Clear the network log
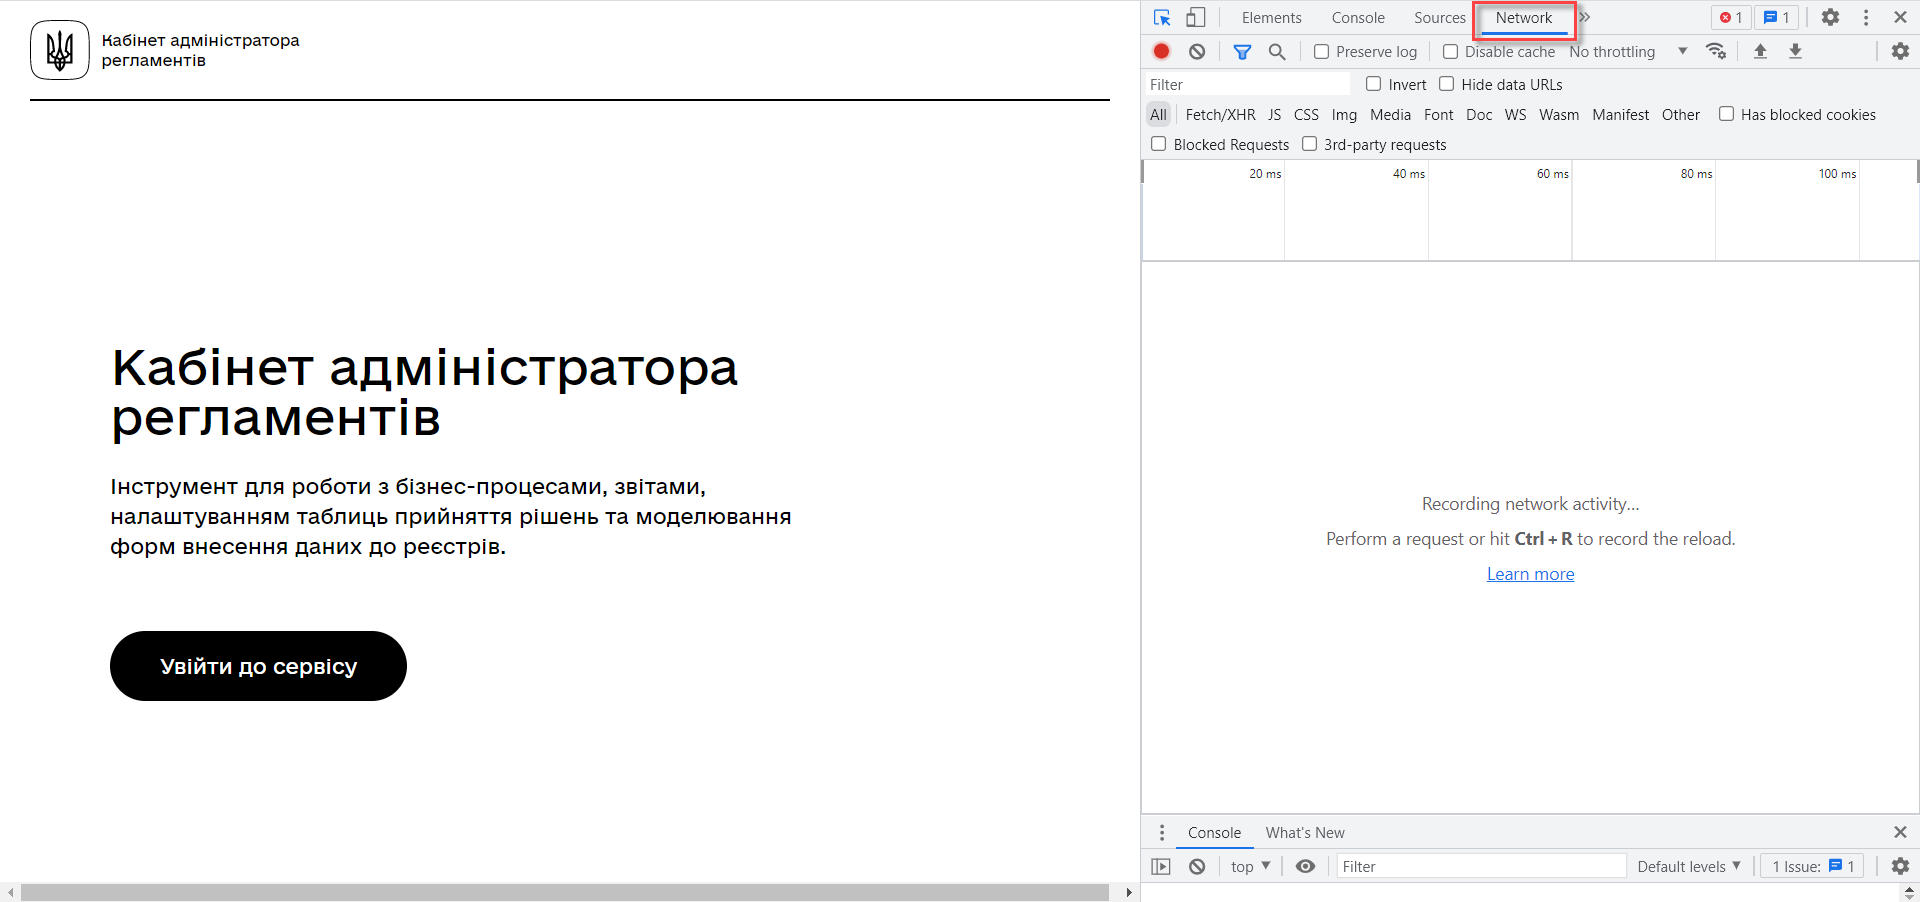 (x=1197, y=52)
